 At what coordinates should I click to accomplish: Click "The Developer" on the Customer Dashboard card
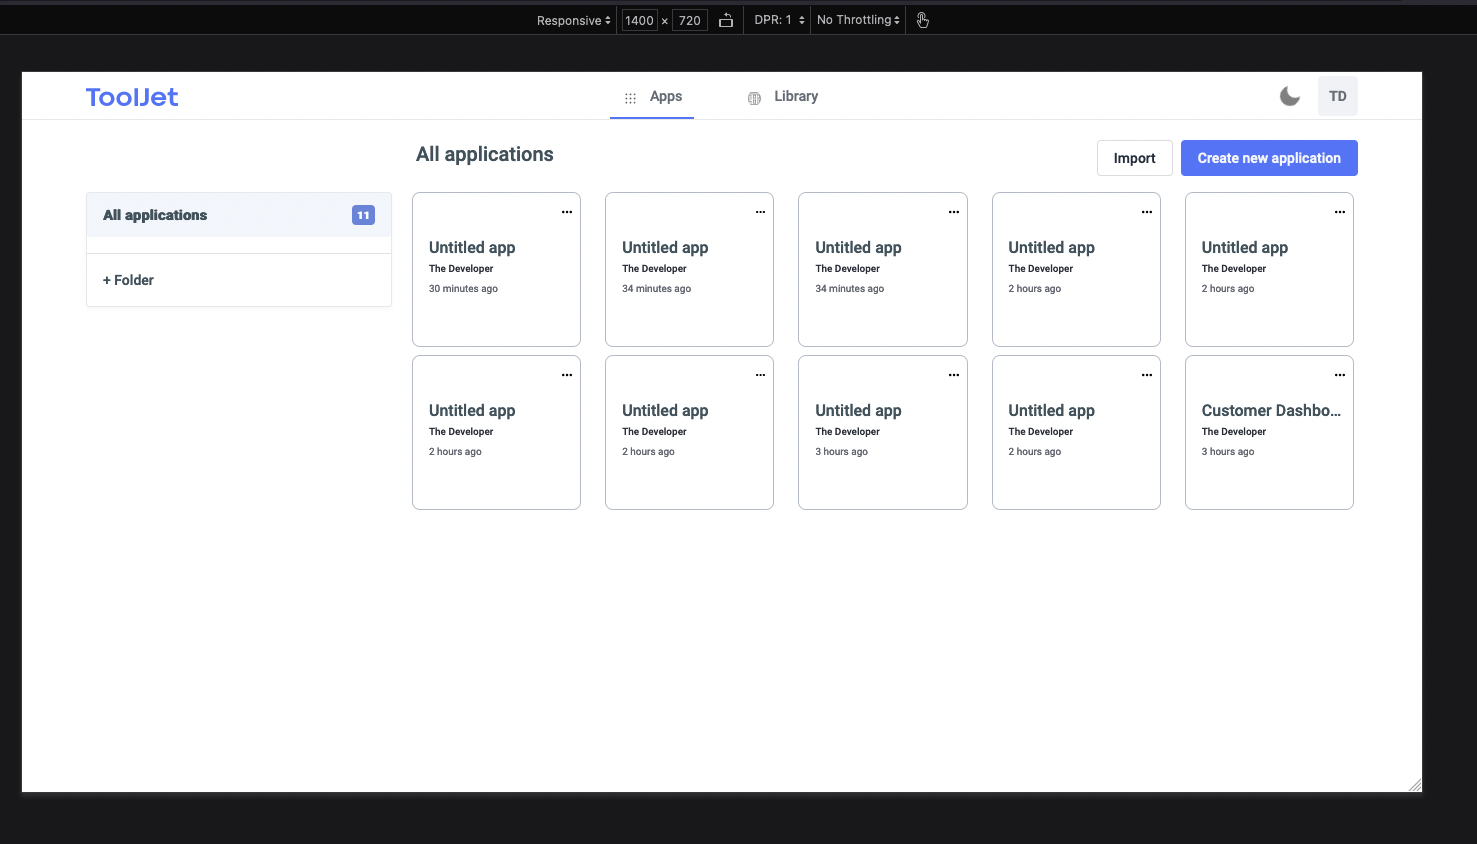1234,432
